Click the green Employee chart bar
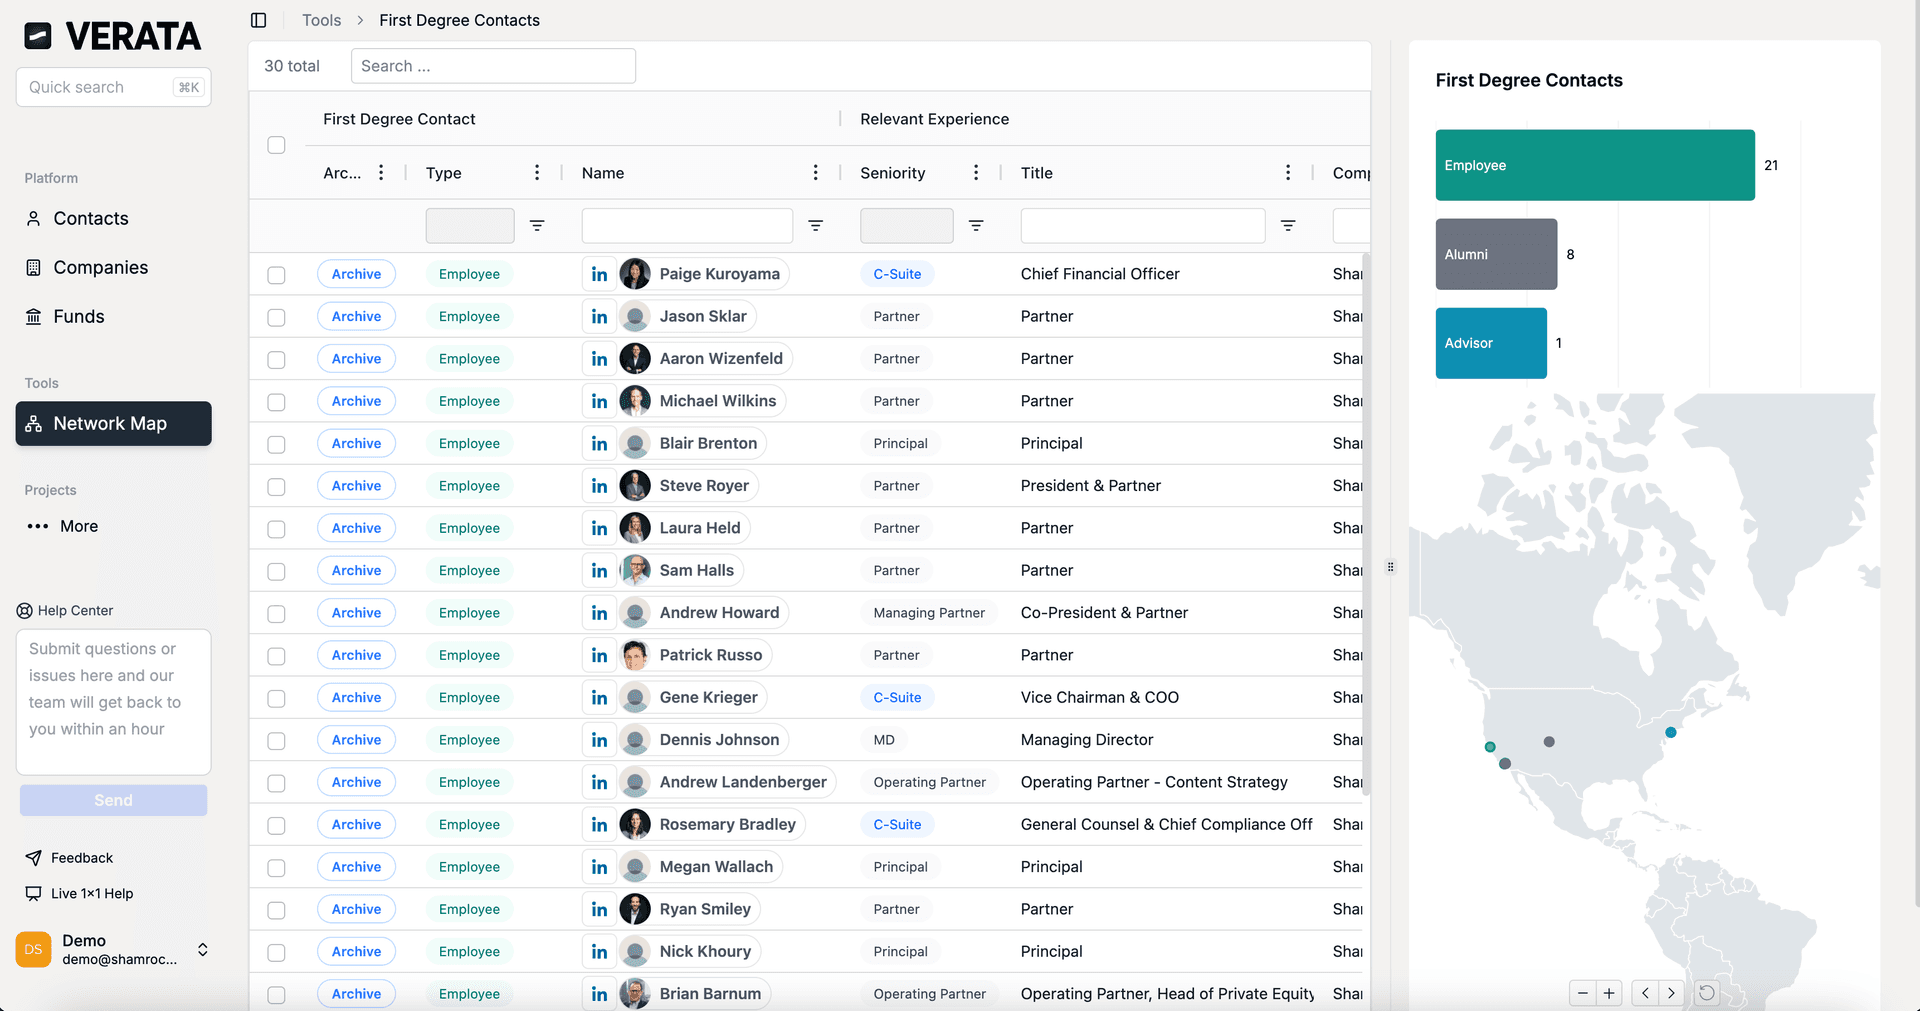1920x1011 pixels. click(1594, 165)
